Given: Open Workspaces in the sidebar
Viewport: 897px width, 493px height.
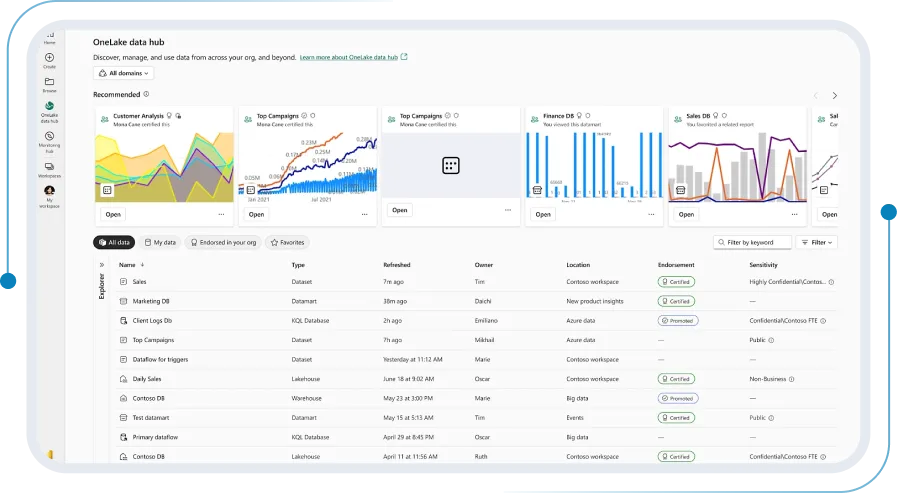Looking at the screenshot, I should pos(49,170).
